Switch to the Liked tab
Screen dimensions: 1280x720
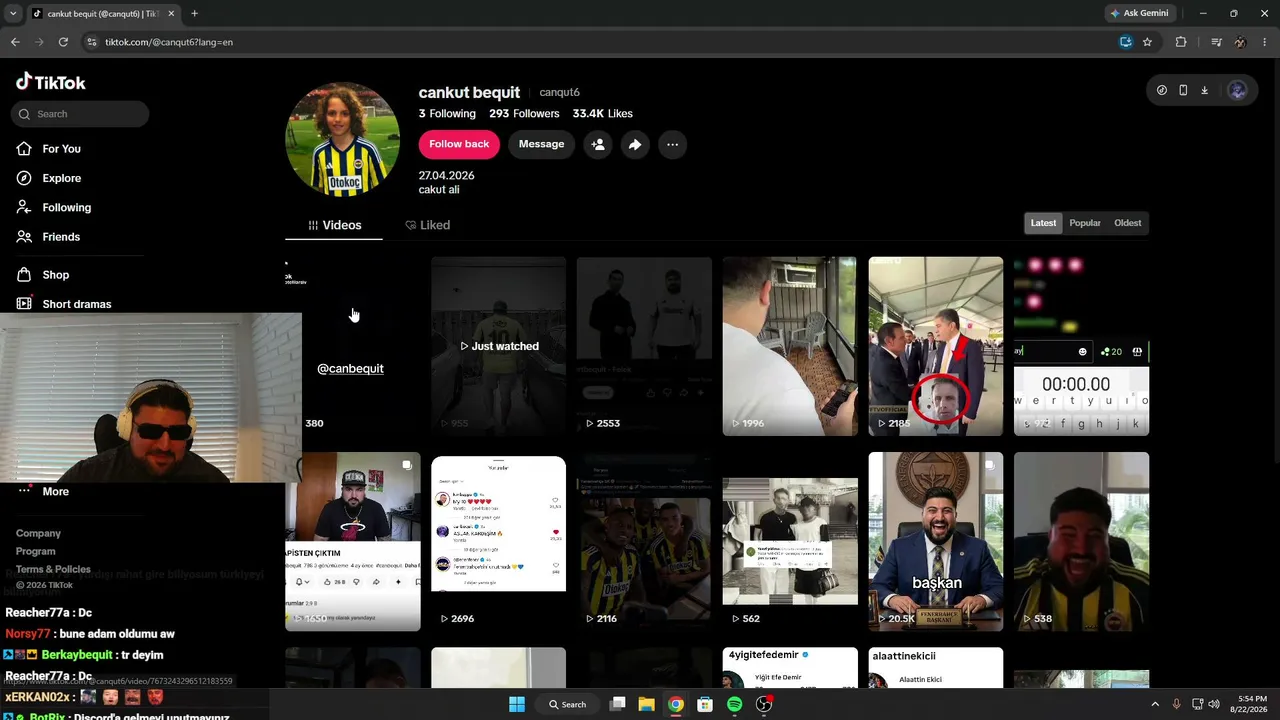pos(427,225)
